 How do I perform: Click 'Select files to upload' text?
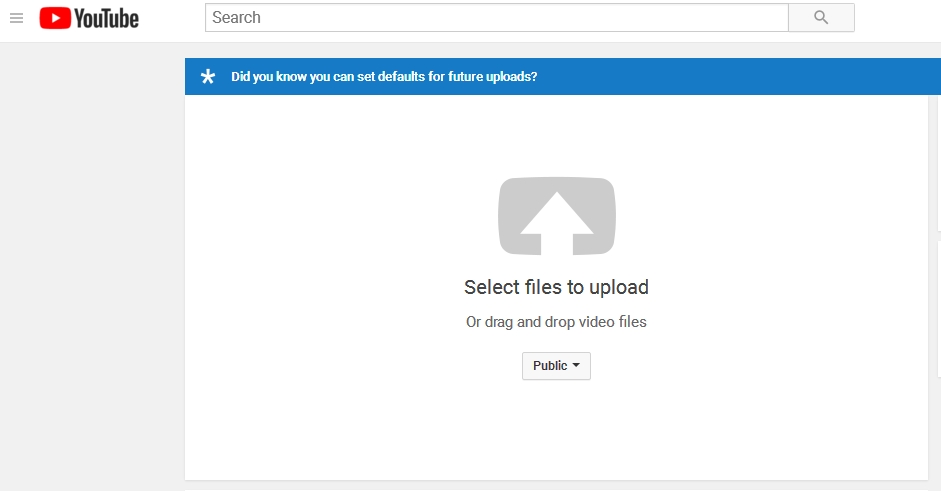coord(556,287)
